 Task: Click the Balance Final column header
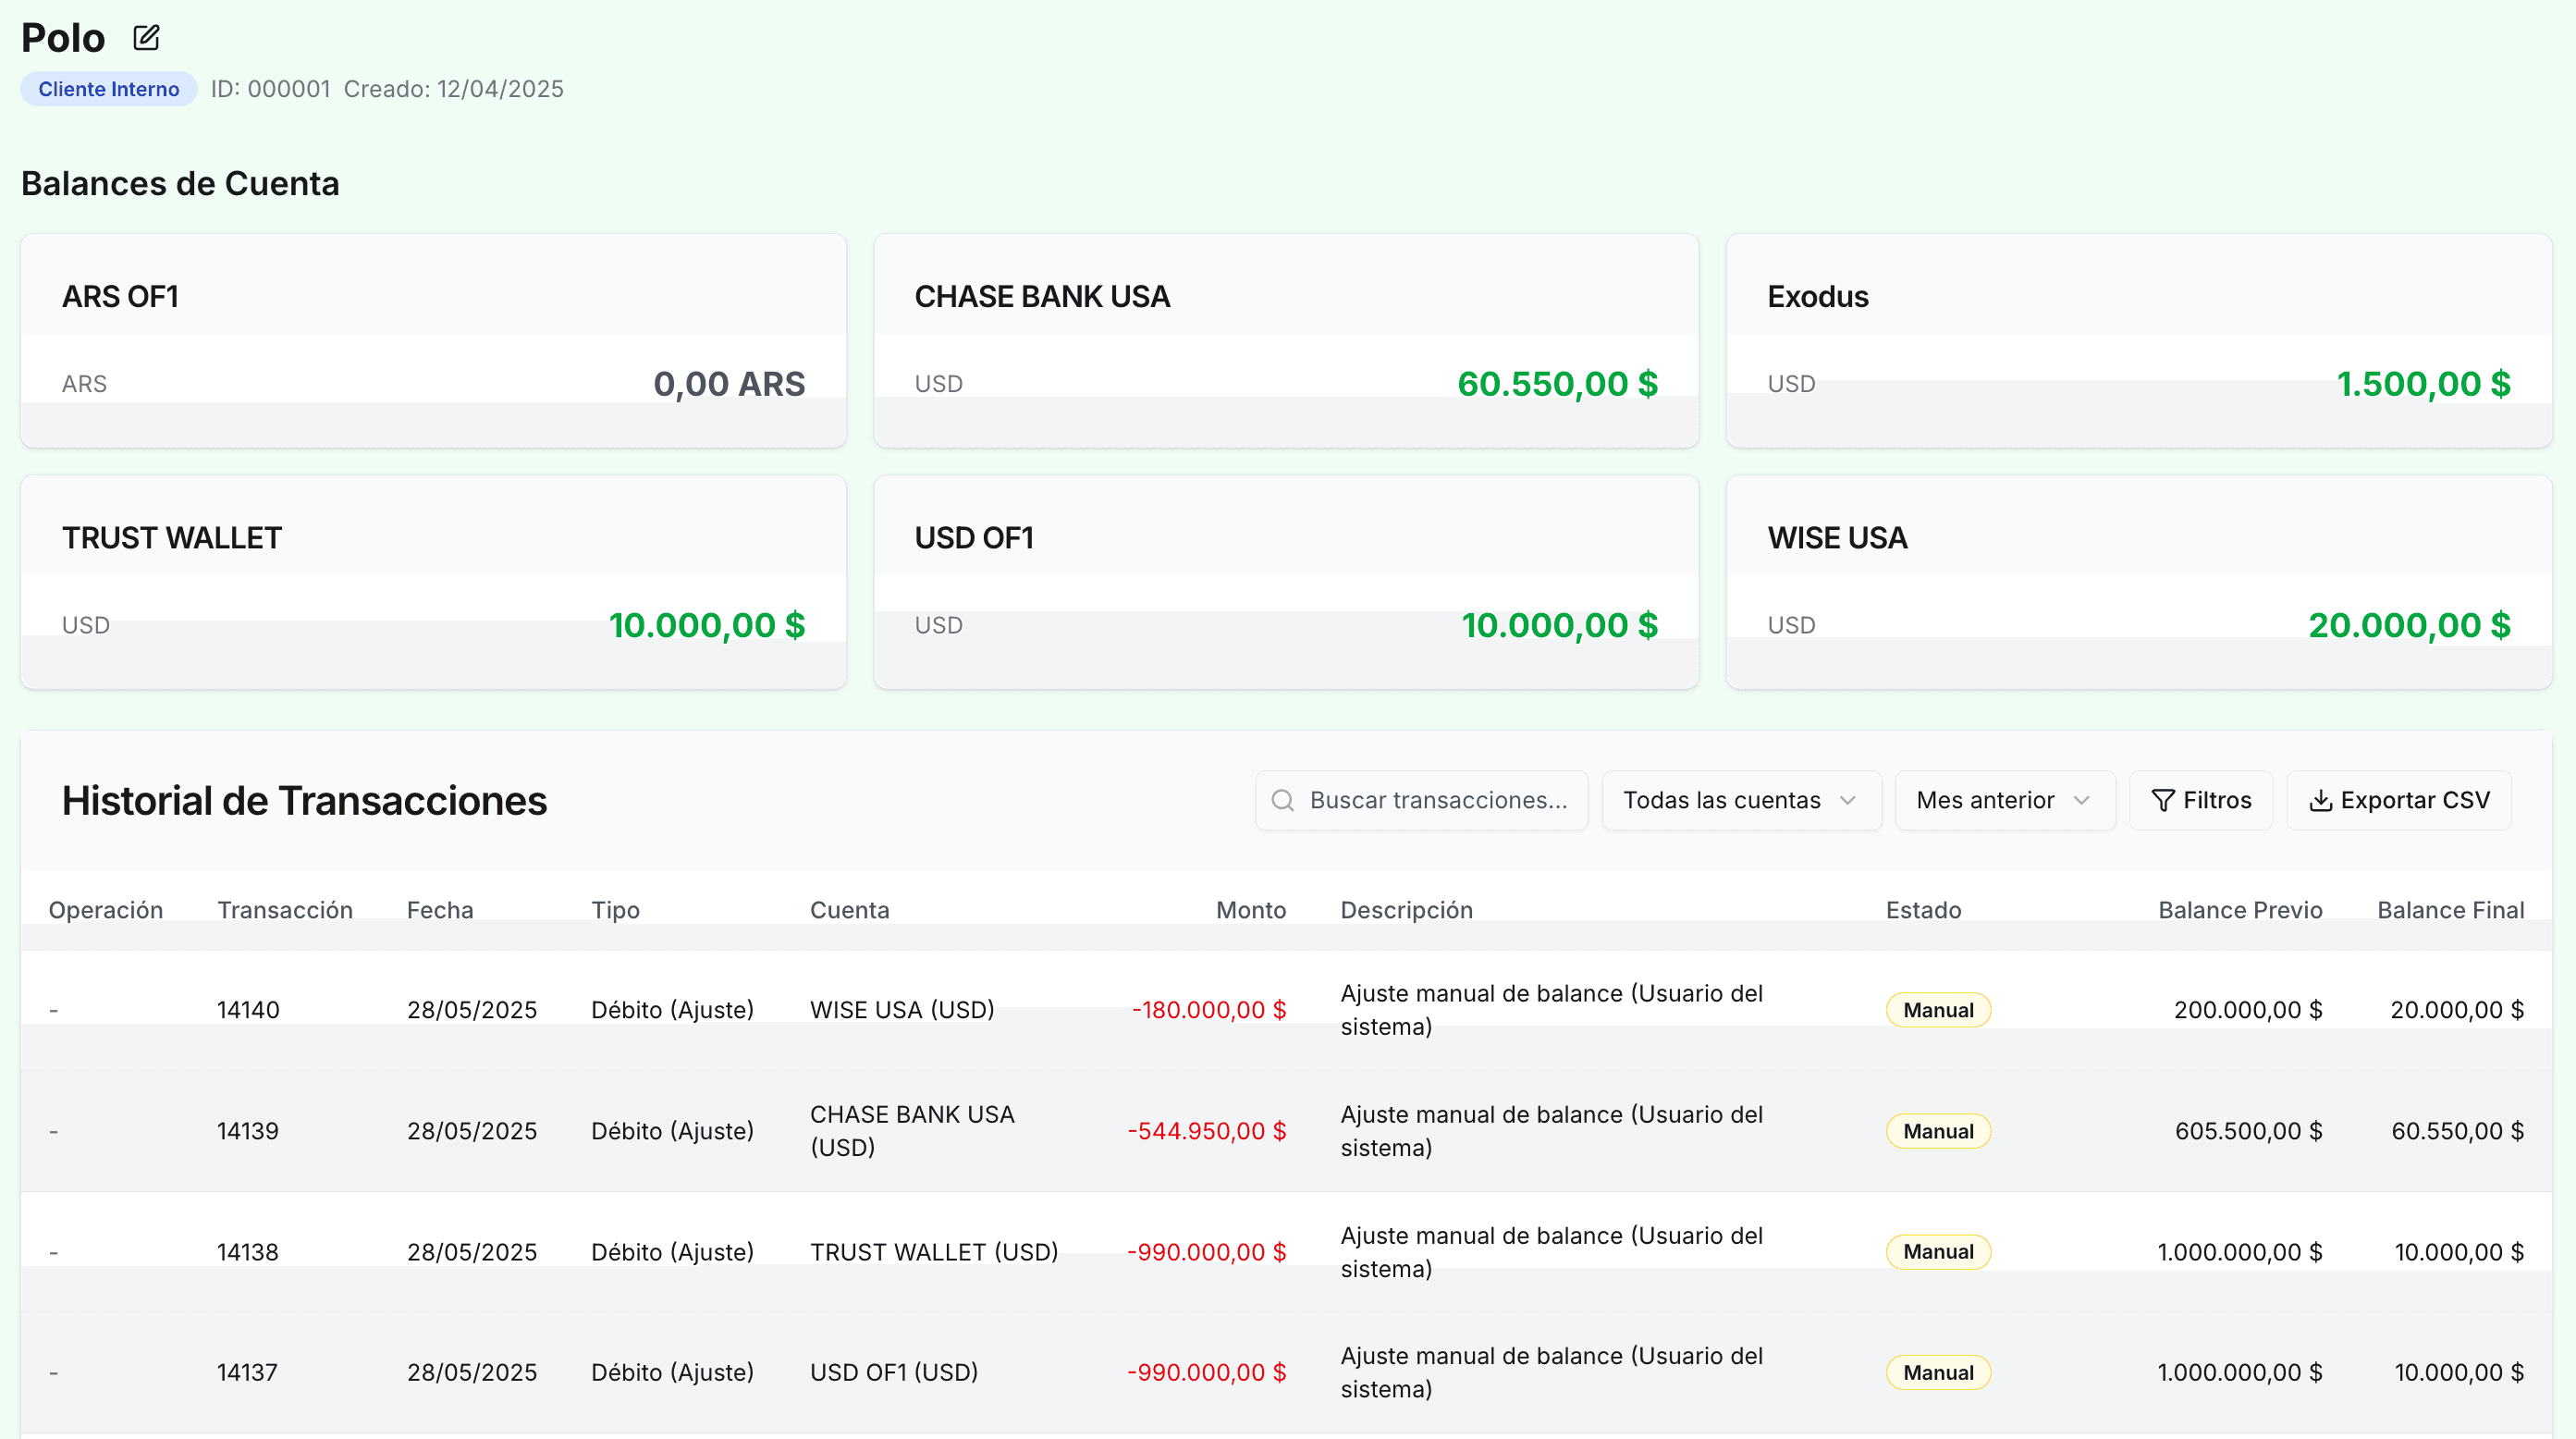[2450, 910]
